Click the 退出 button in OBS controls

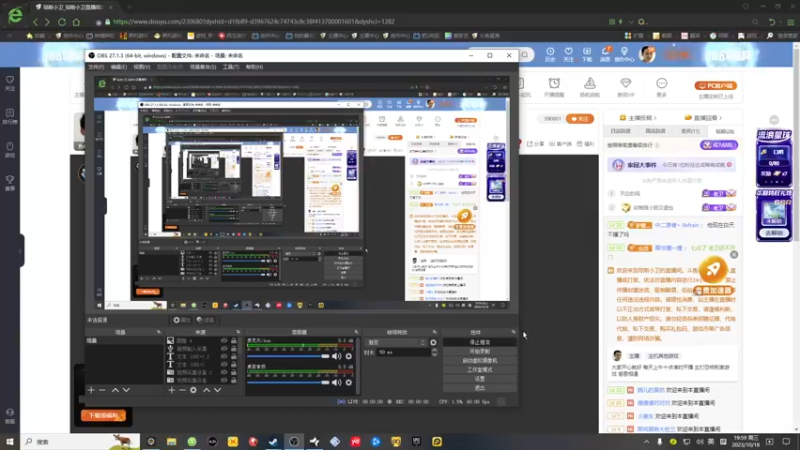coord(480,388)
